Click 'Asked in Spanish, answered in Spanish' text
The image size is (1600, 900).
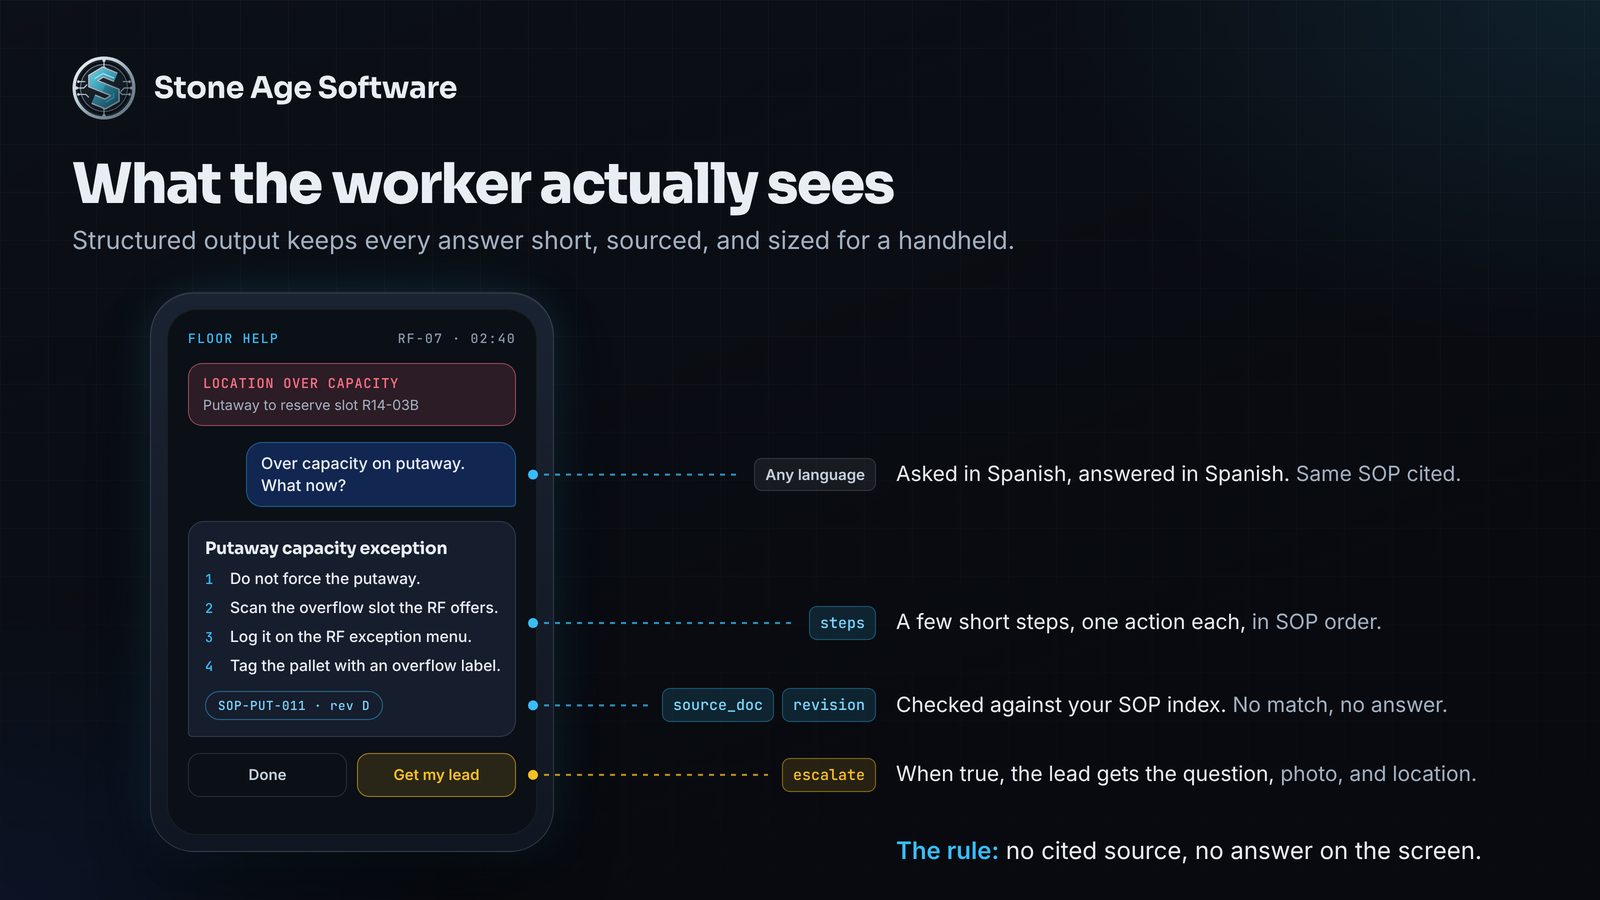[1092, 474]
